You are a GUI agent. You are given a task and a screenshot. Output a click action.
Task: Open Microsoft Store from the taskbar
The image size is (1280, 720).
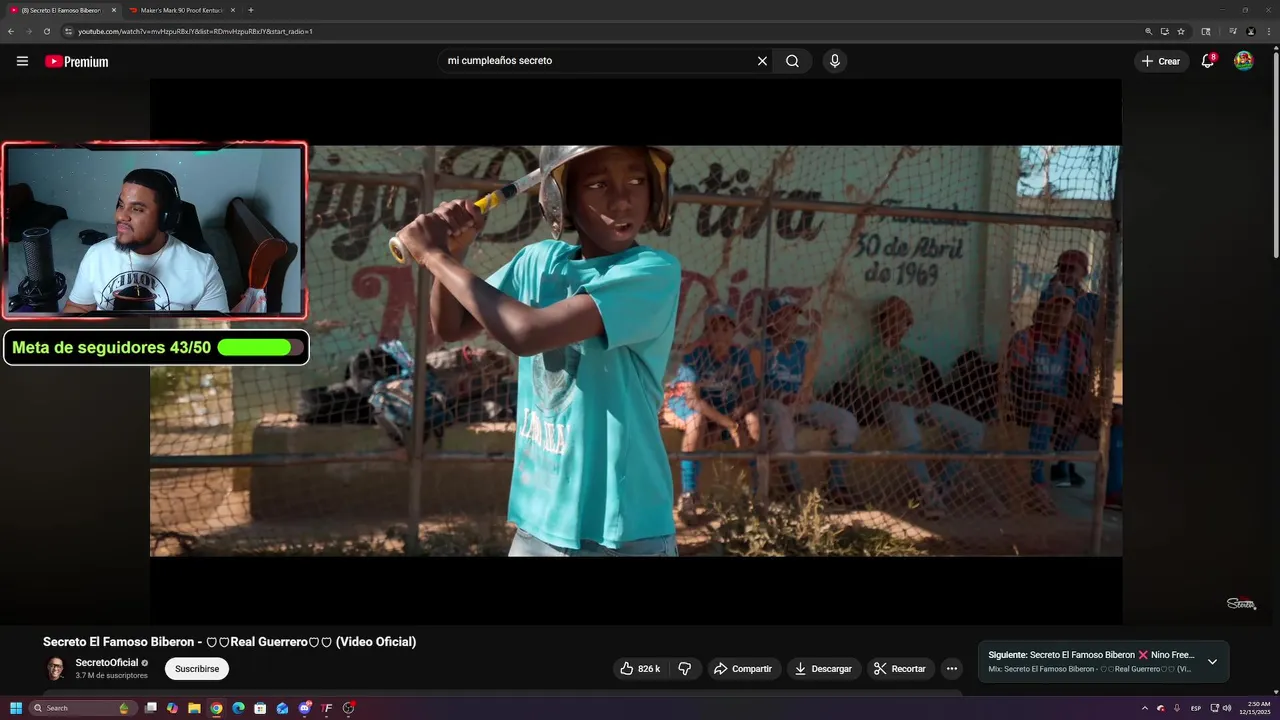coord(260,708)
